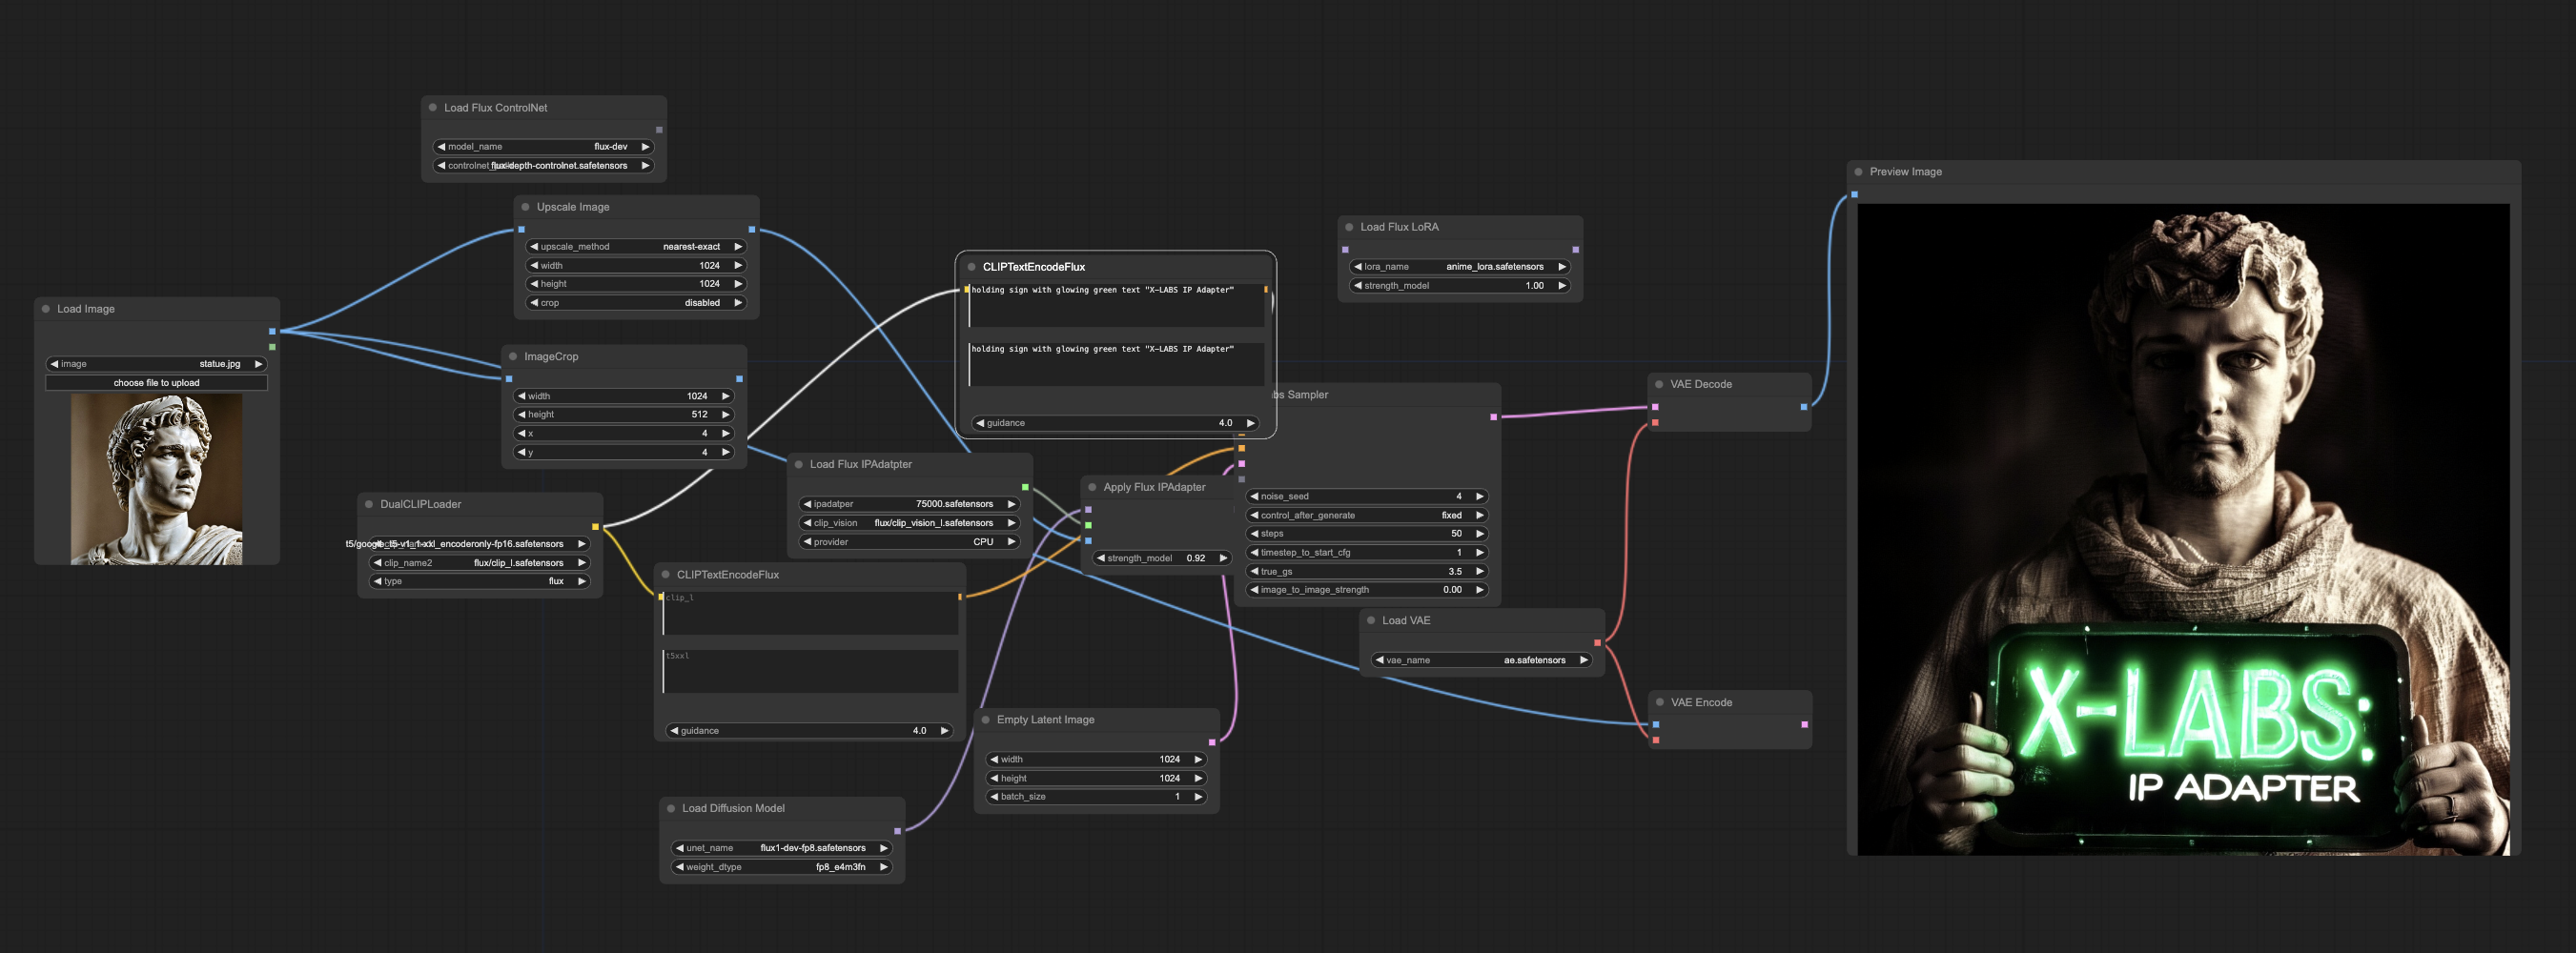Collapse the Load Diffusion Model node
Screen dimensions: 2576x953
[671, 808]
